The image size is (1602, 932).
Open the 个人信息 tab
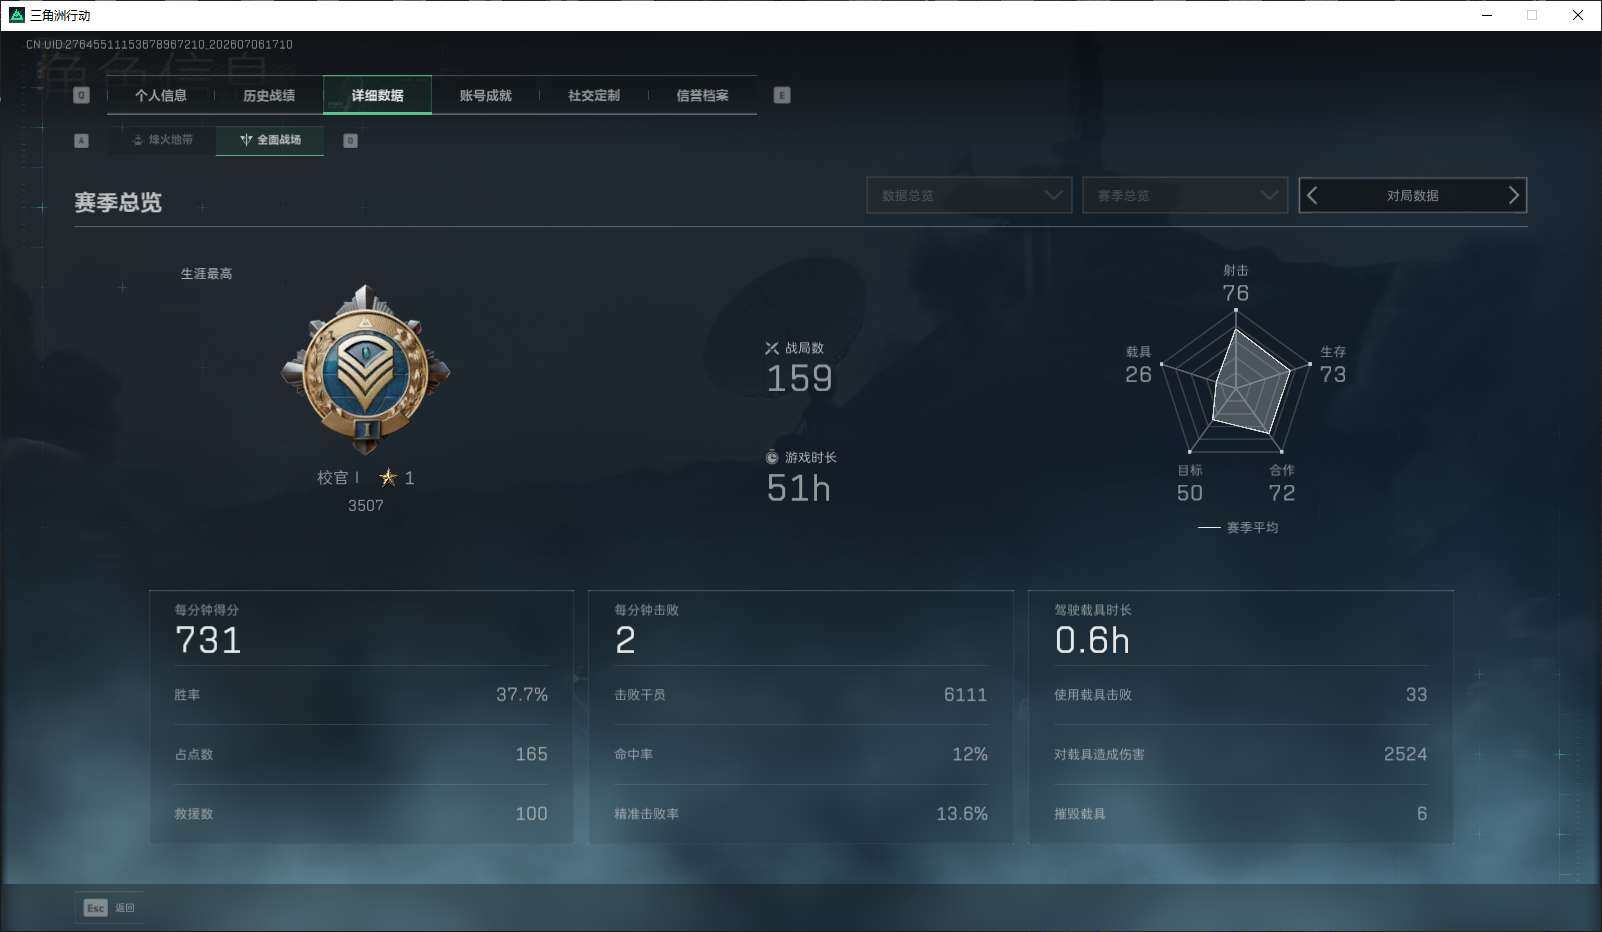161,95
